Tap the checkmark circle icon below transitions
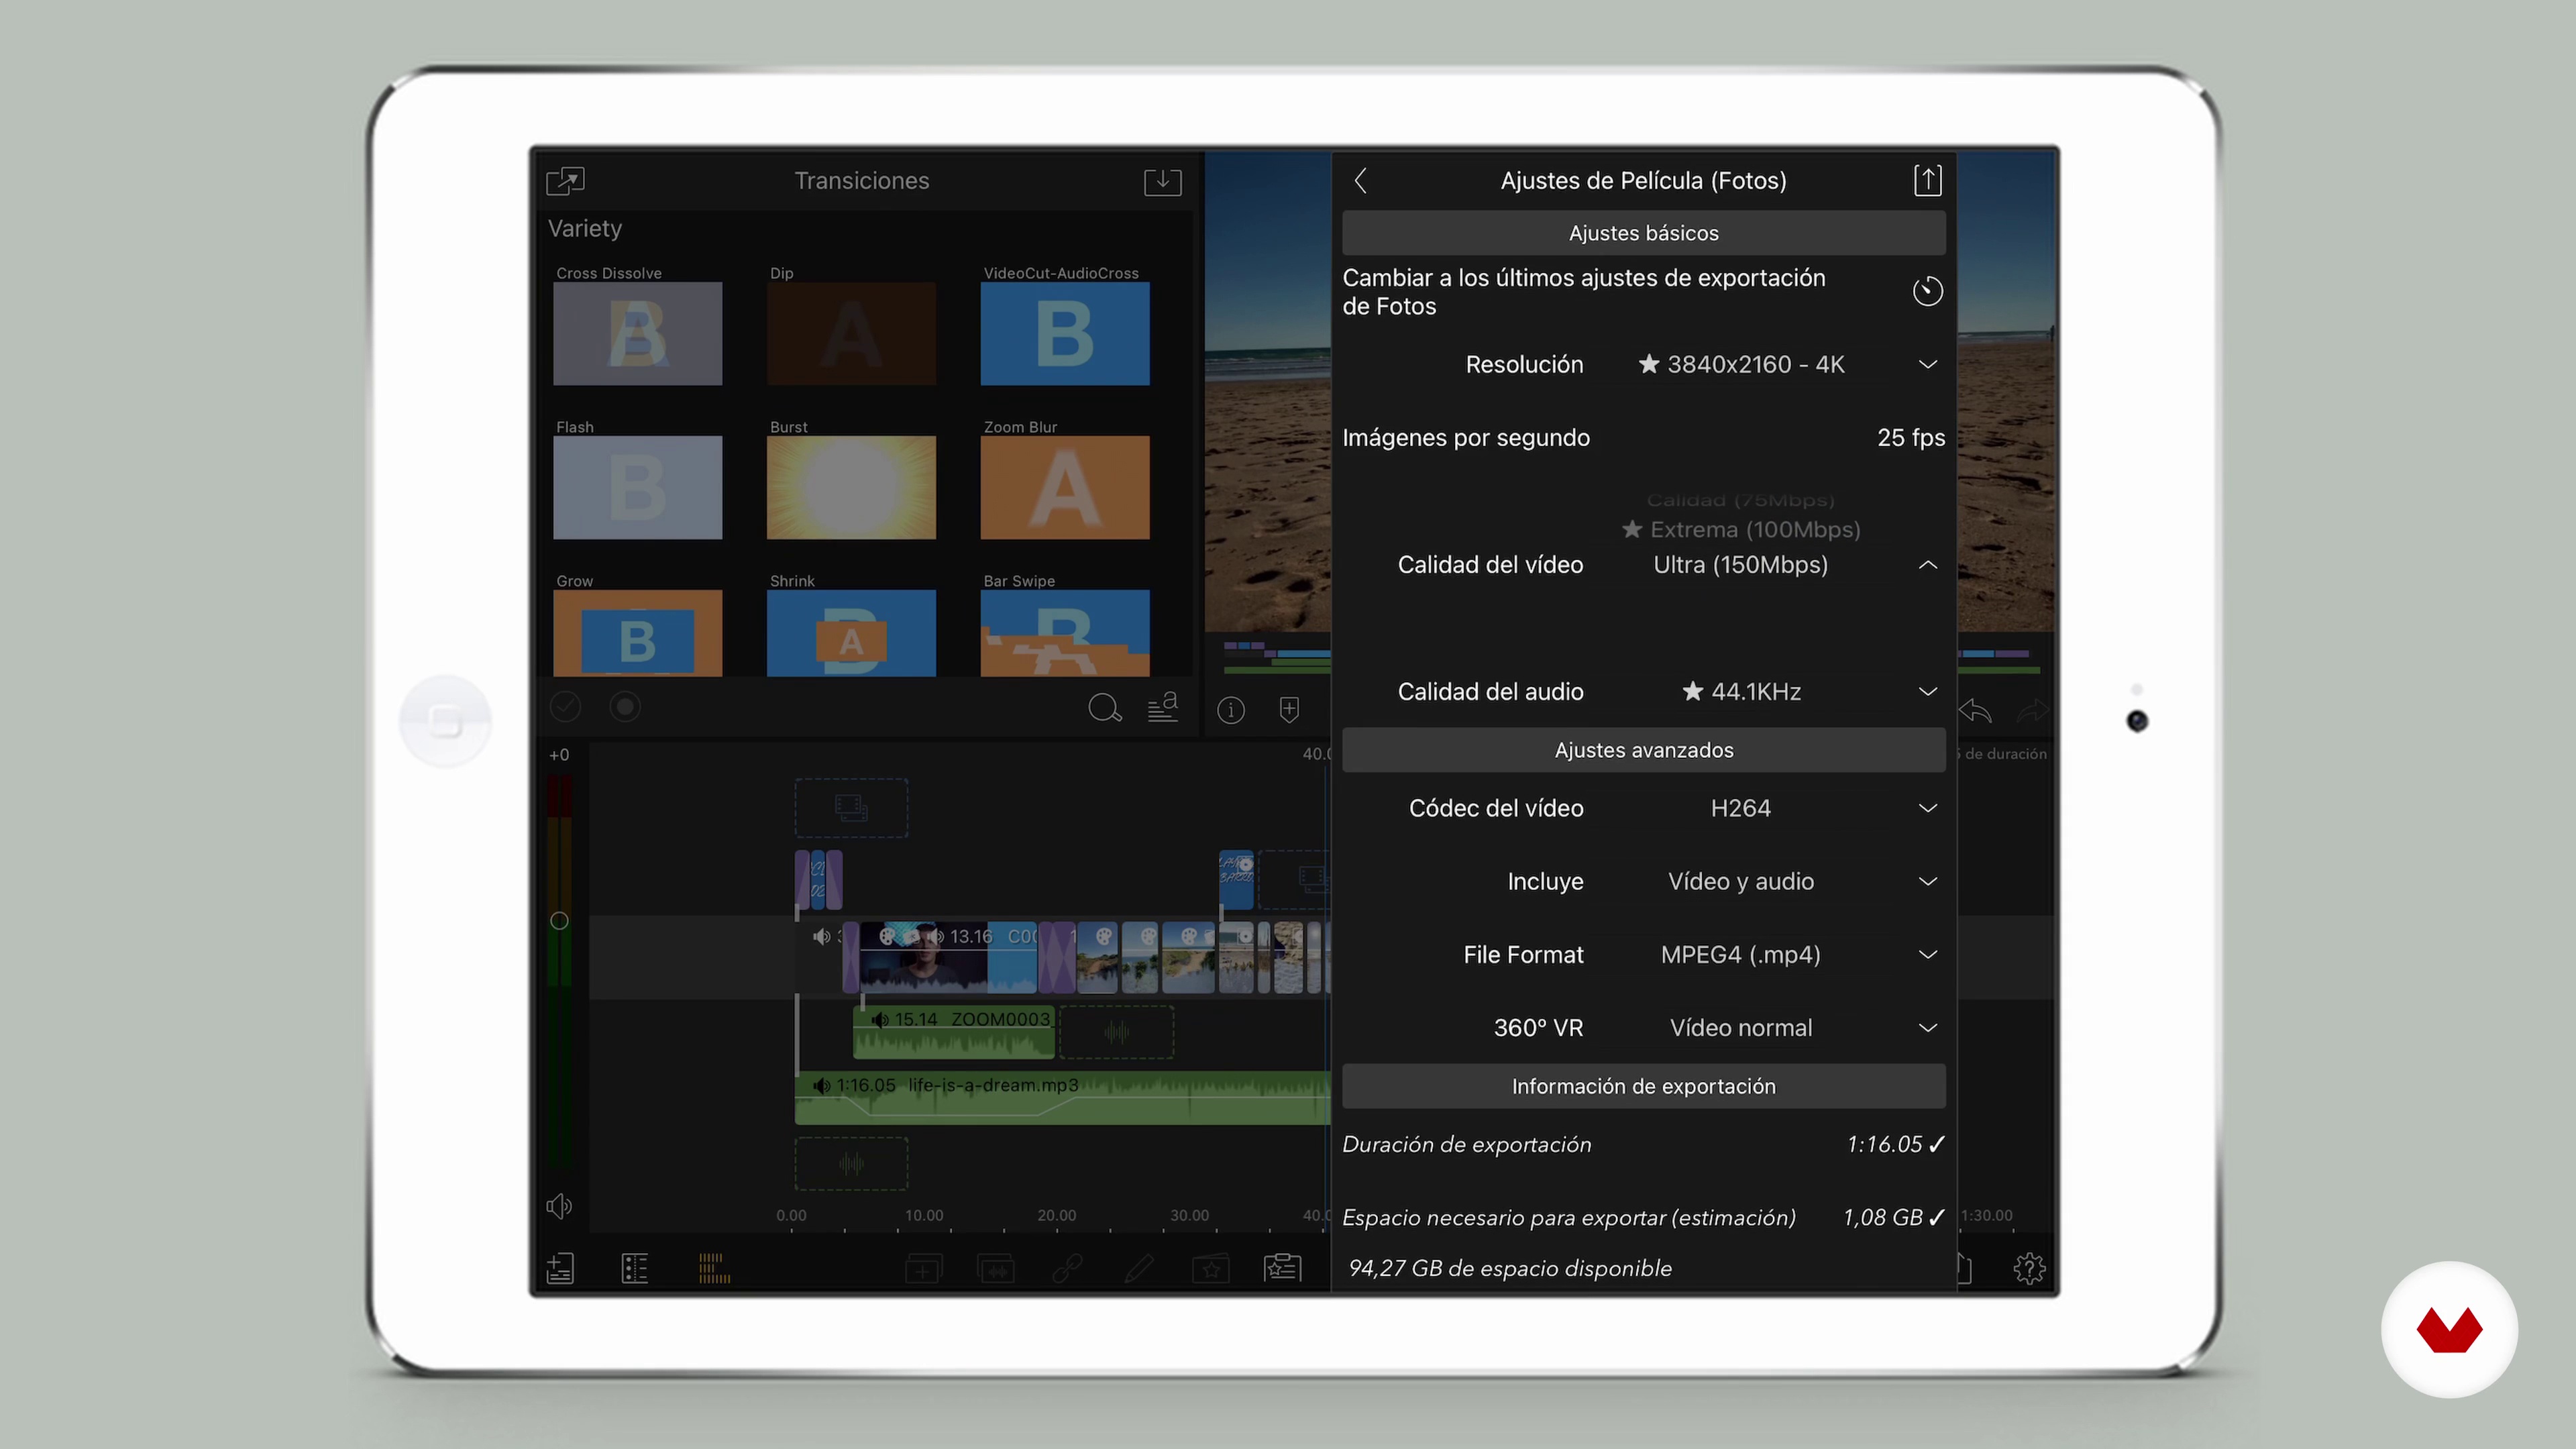This screenshot has width=2576, height=1449. (x=565, y=707)
